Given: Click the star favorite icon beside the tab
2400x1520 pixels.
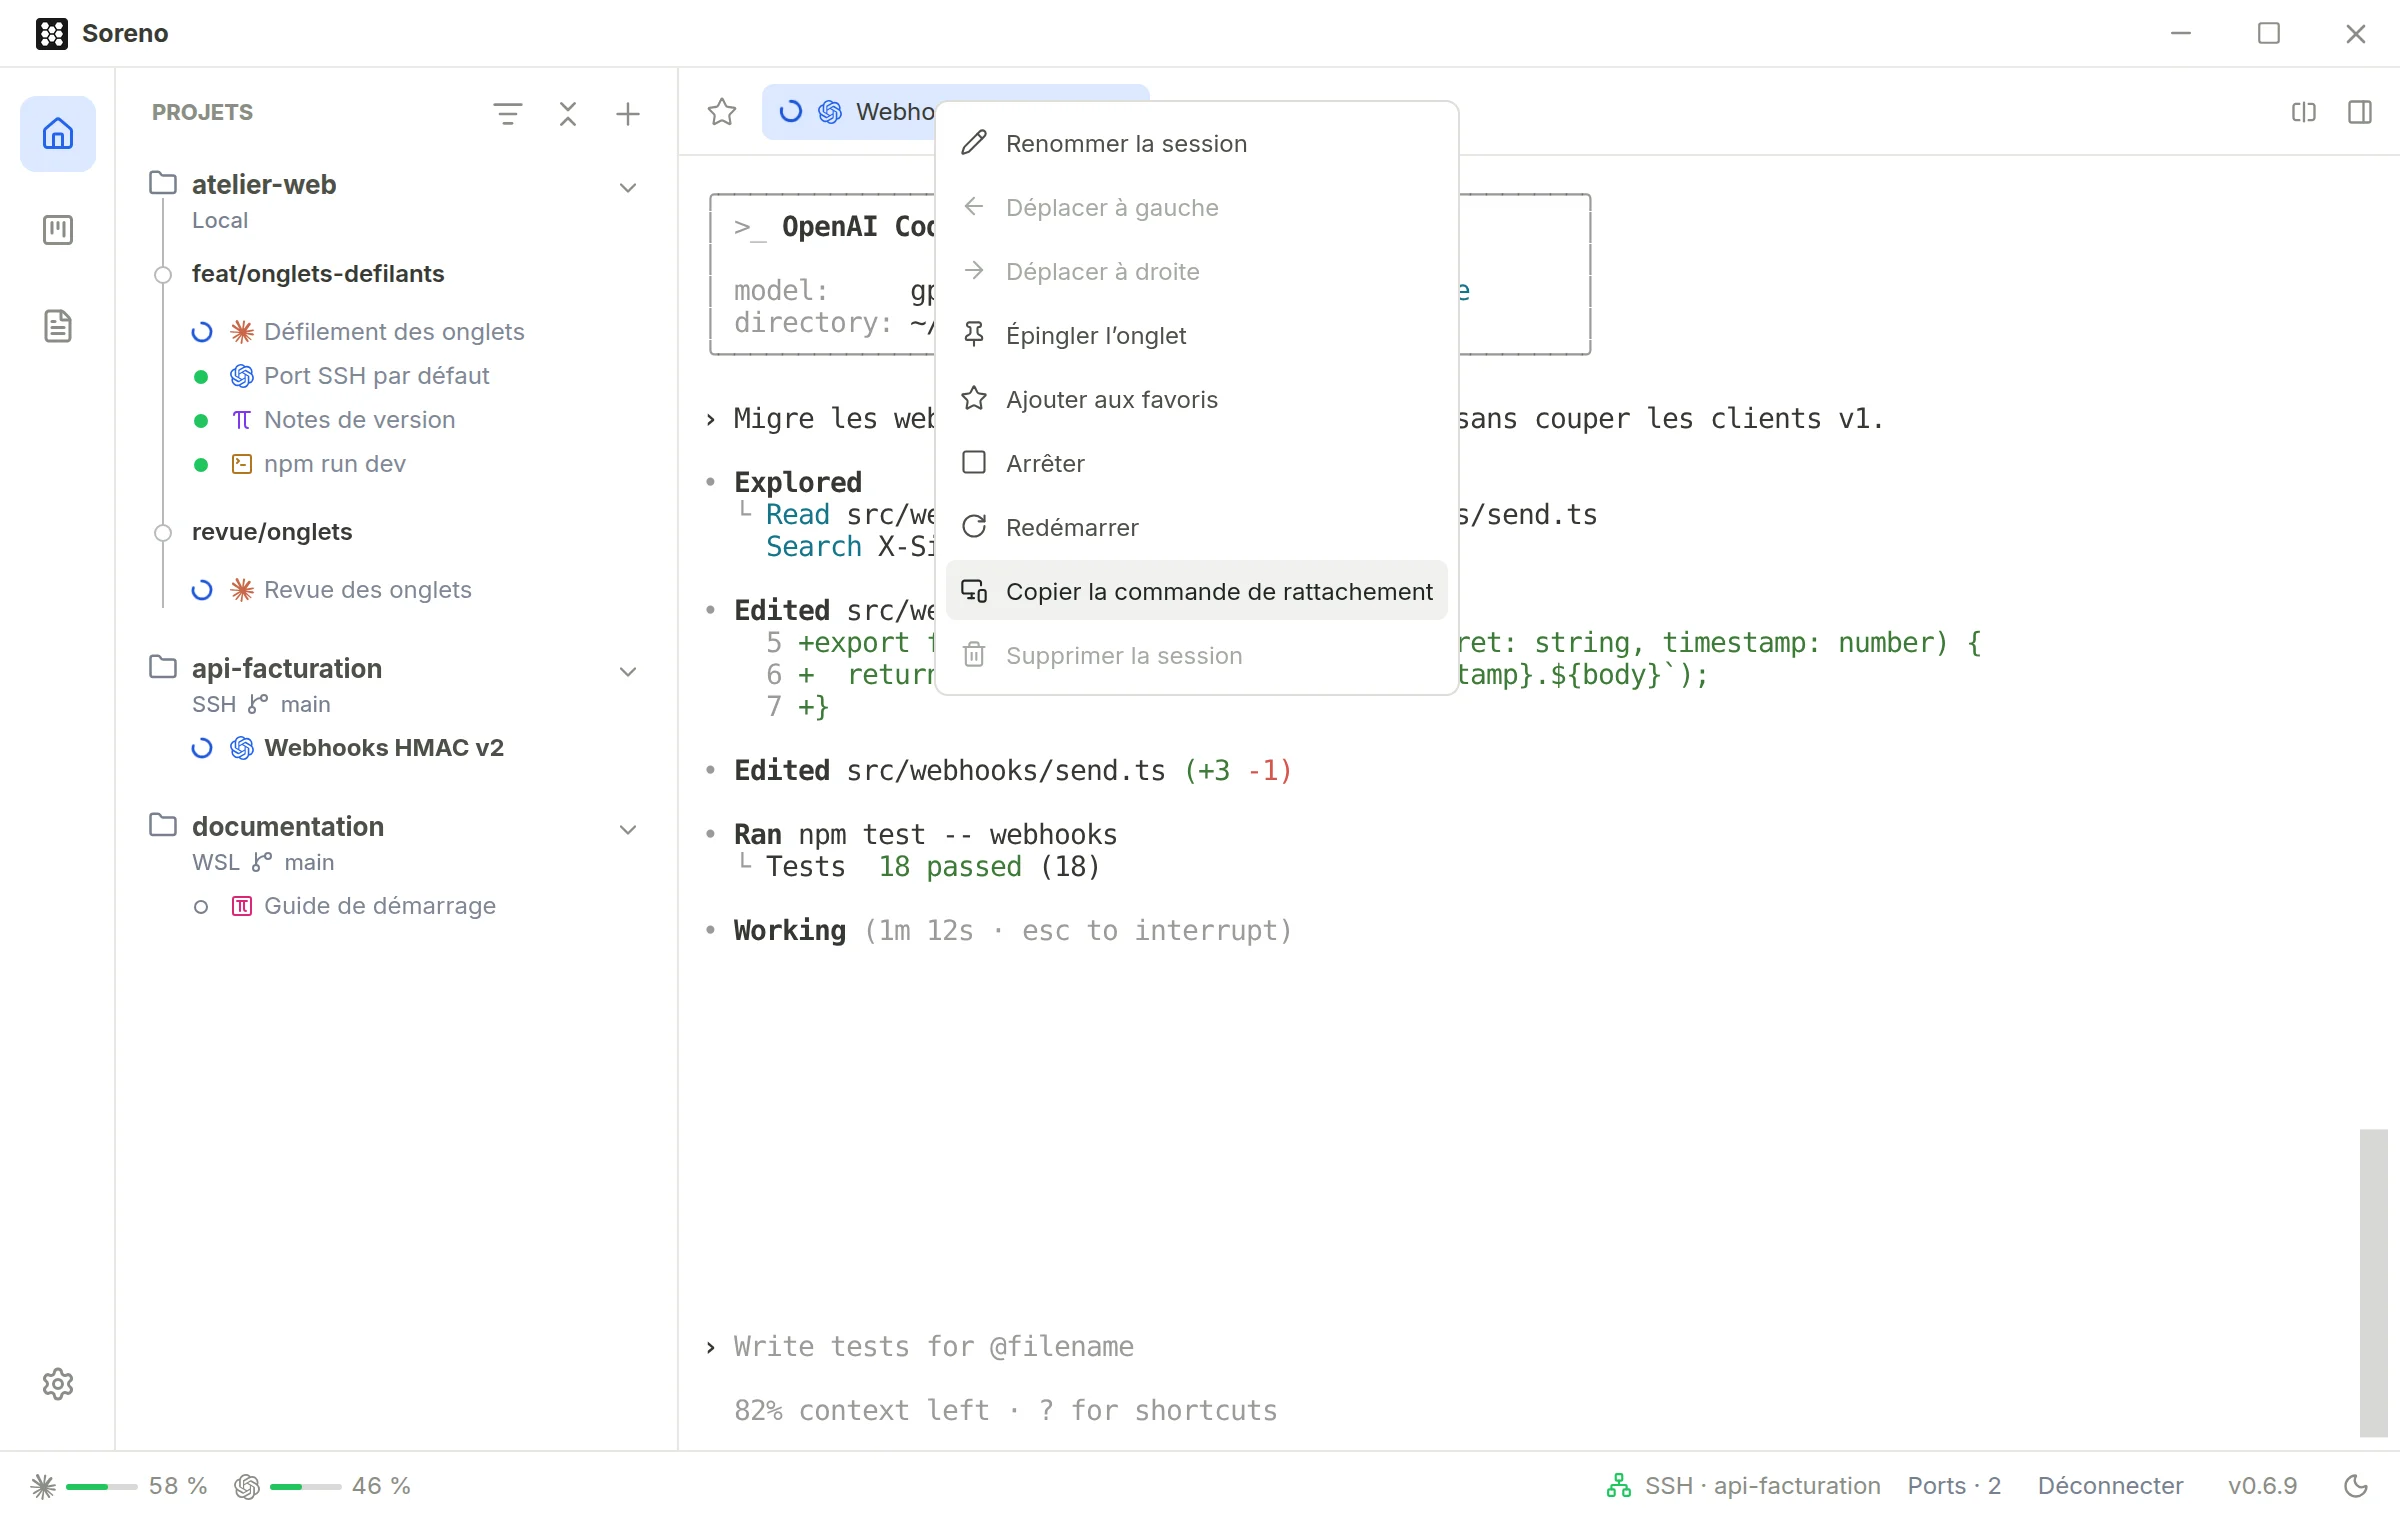Looking at the screenshot, I should (722, 112).
